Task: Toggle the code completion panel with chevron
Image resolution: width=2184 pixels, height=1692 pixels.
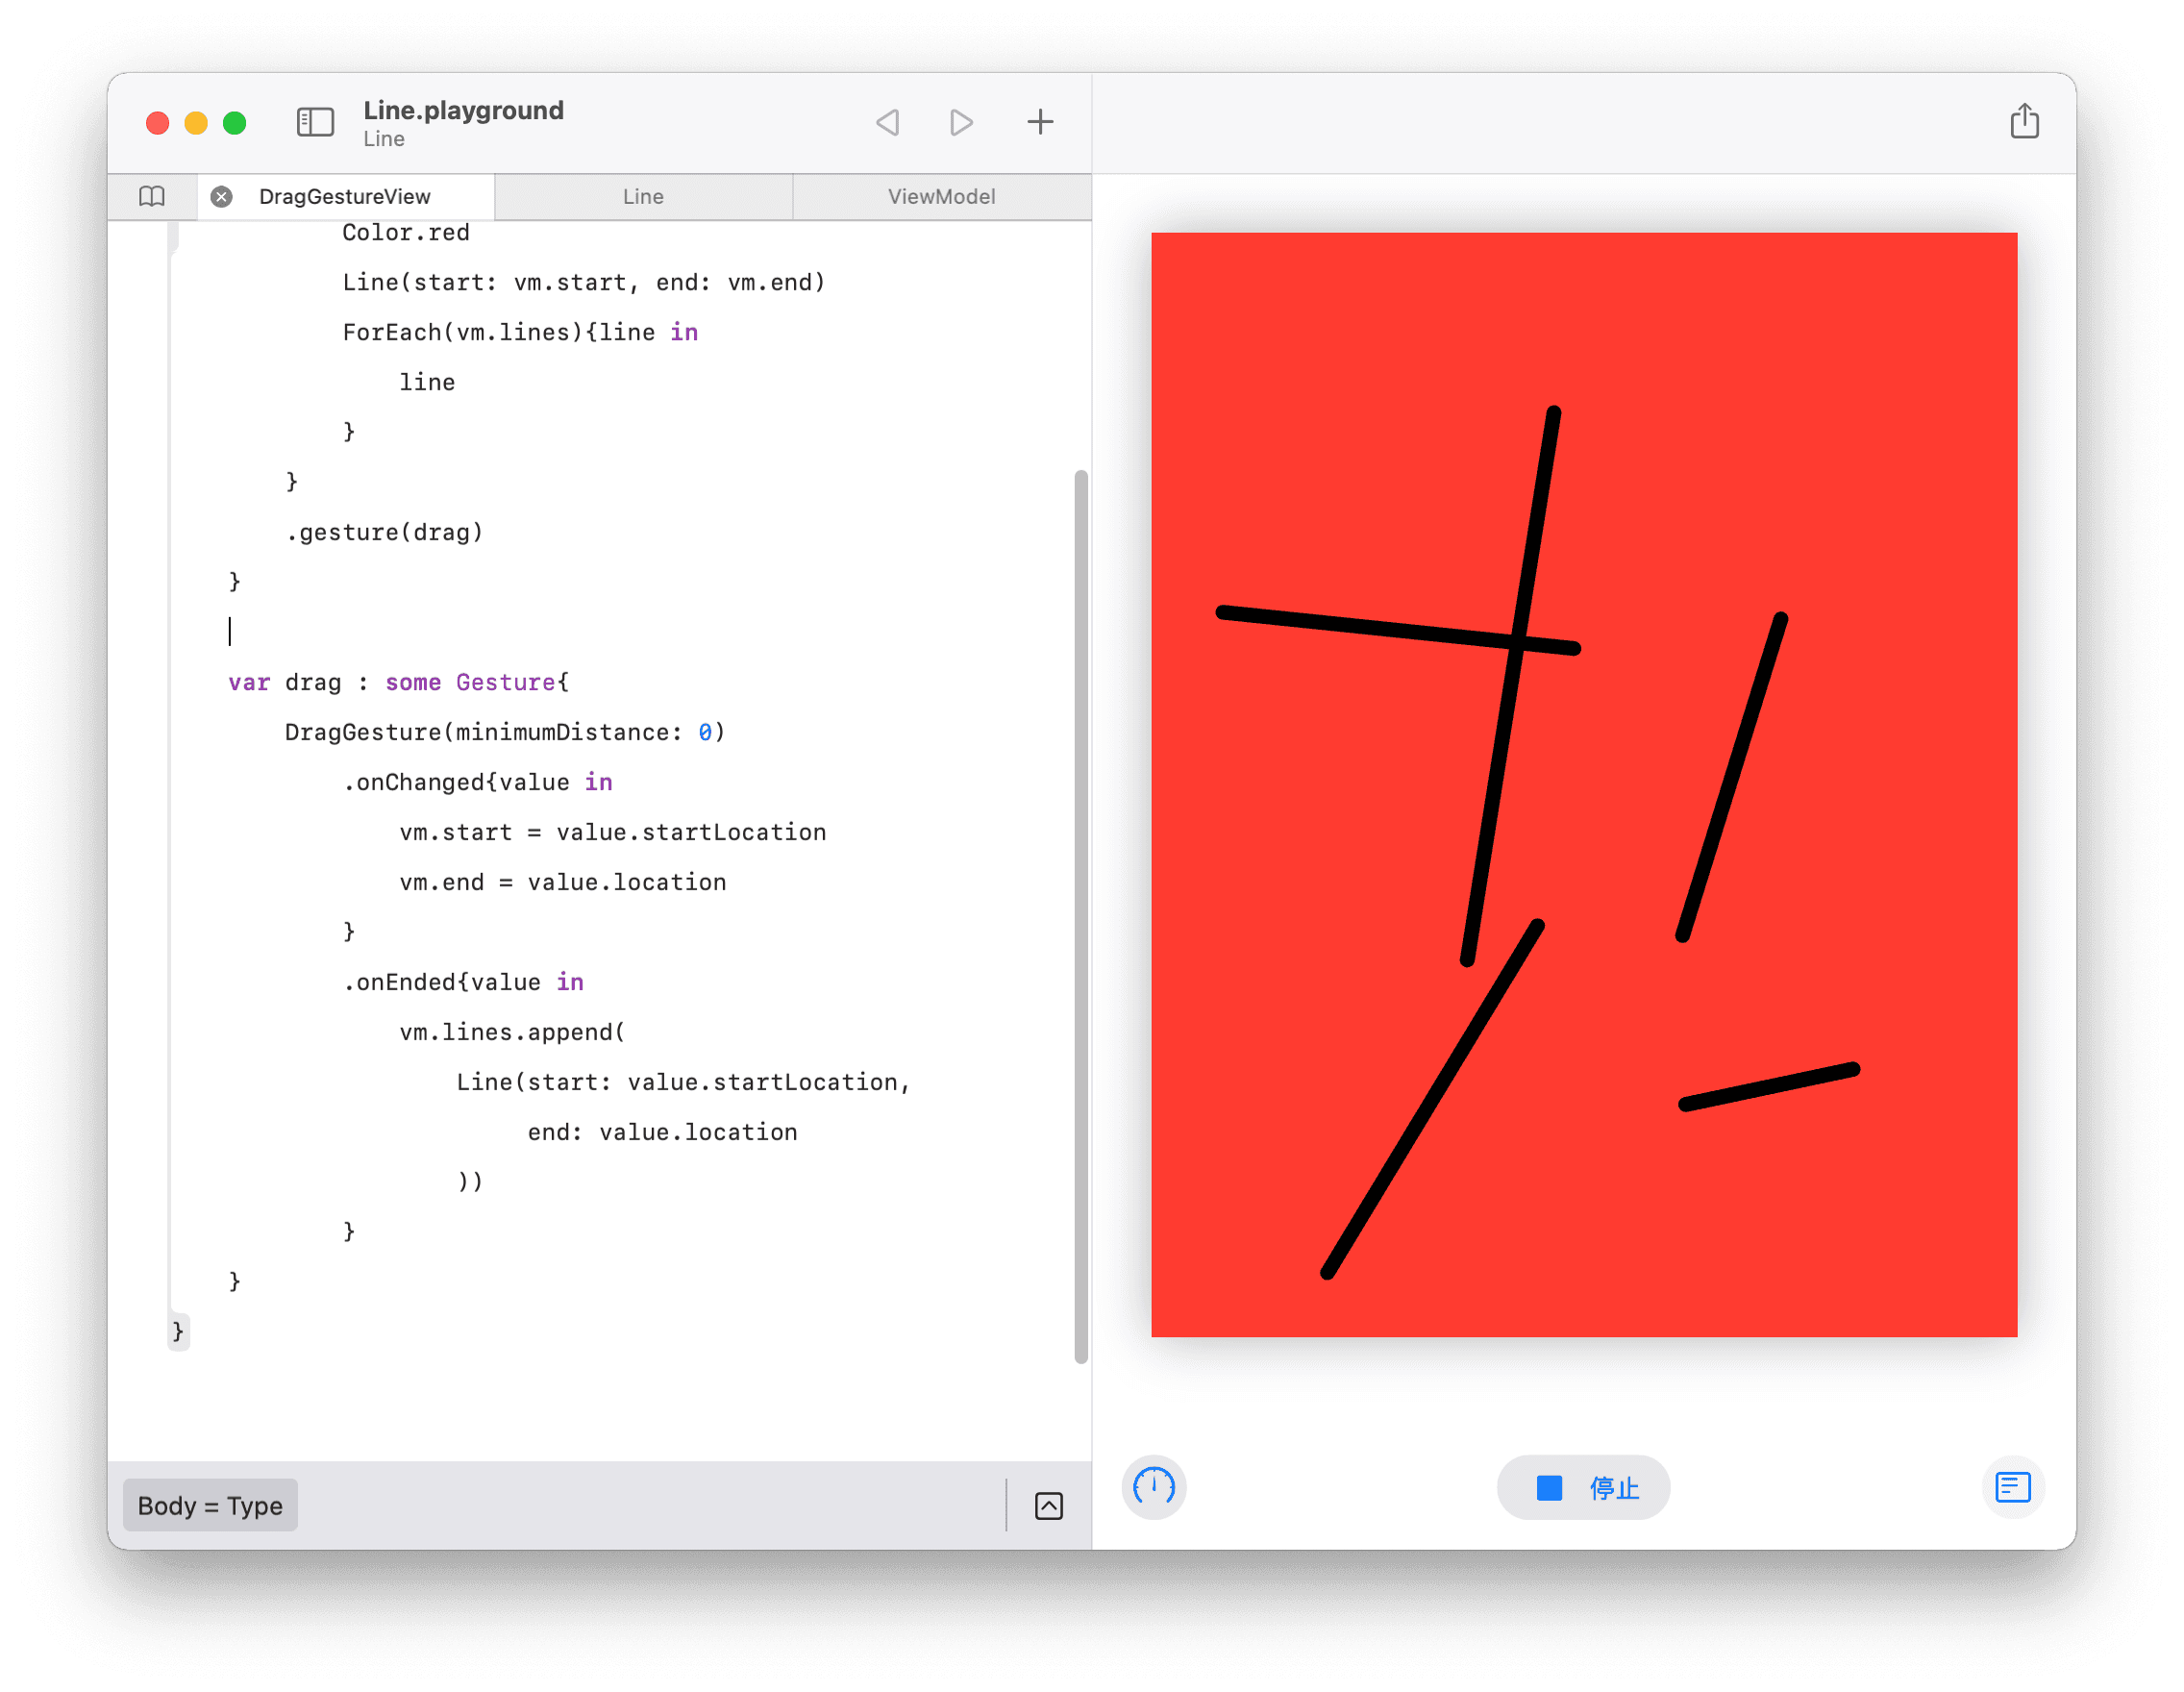Action: (x=1049, y=1505)
